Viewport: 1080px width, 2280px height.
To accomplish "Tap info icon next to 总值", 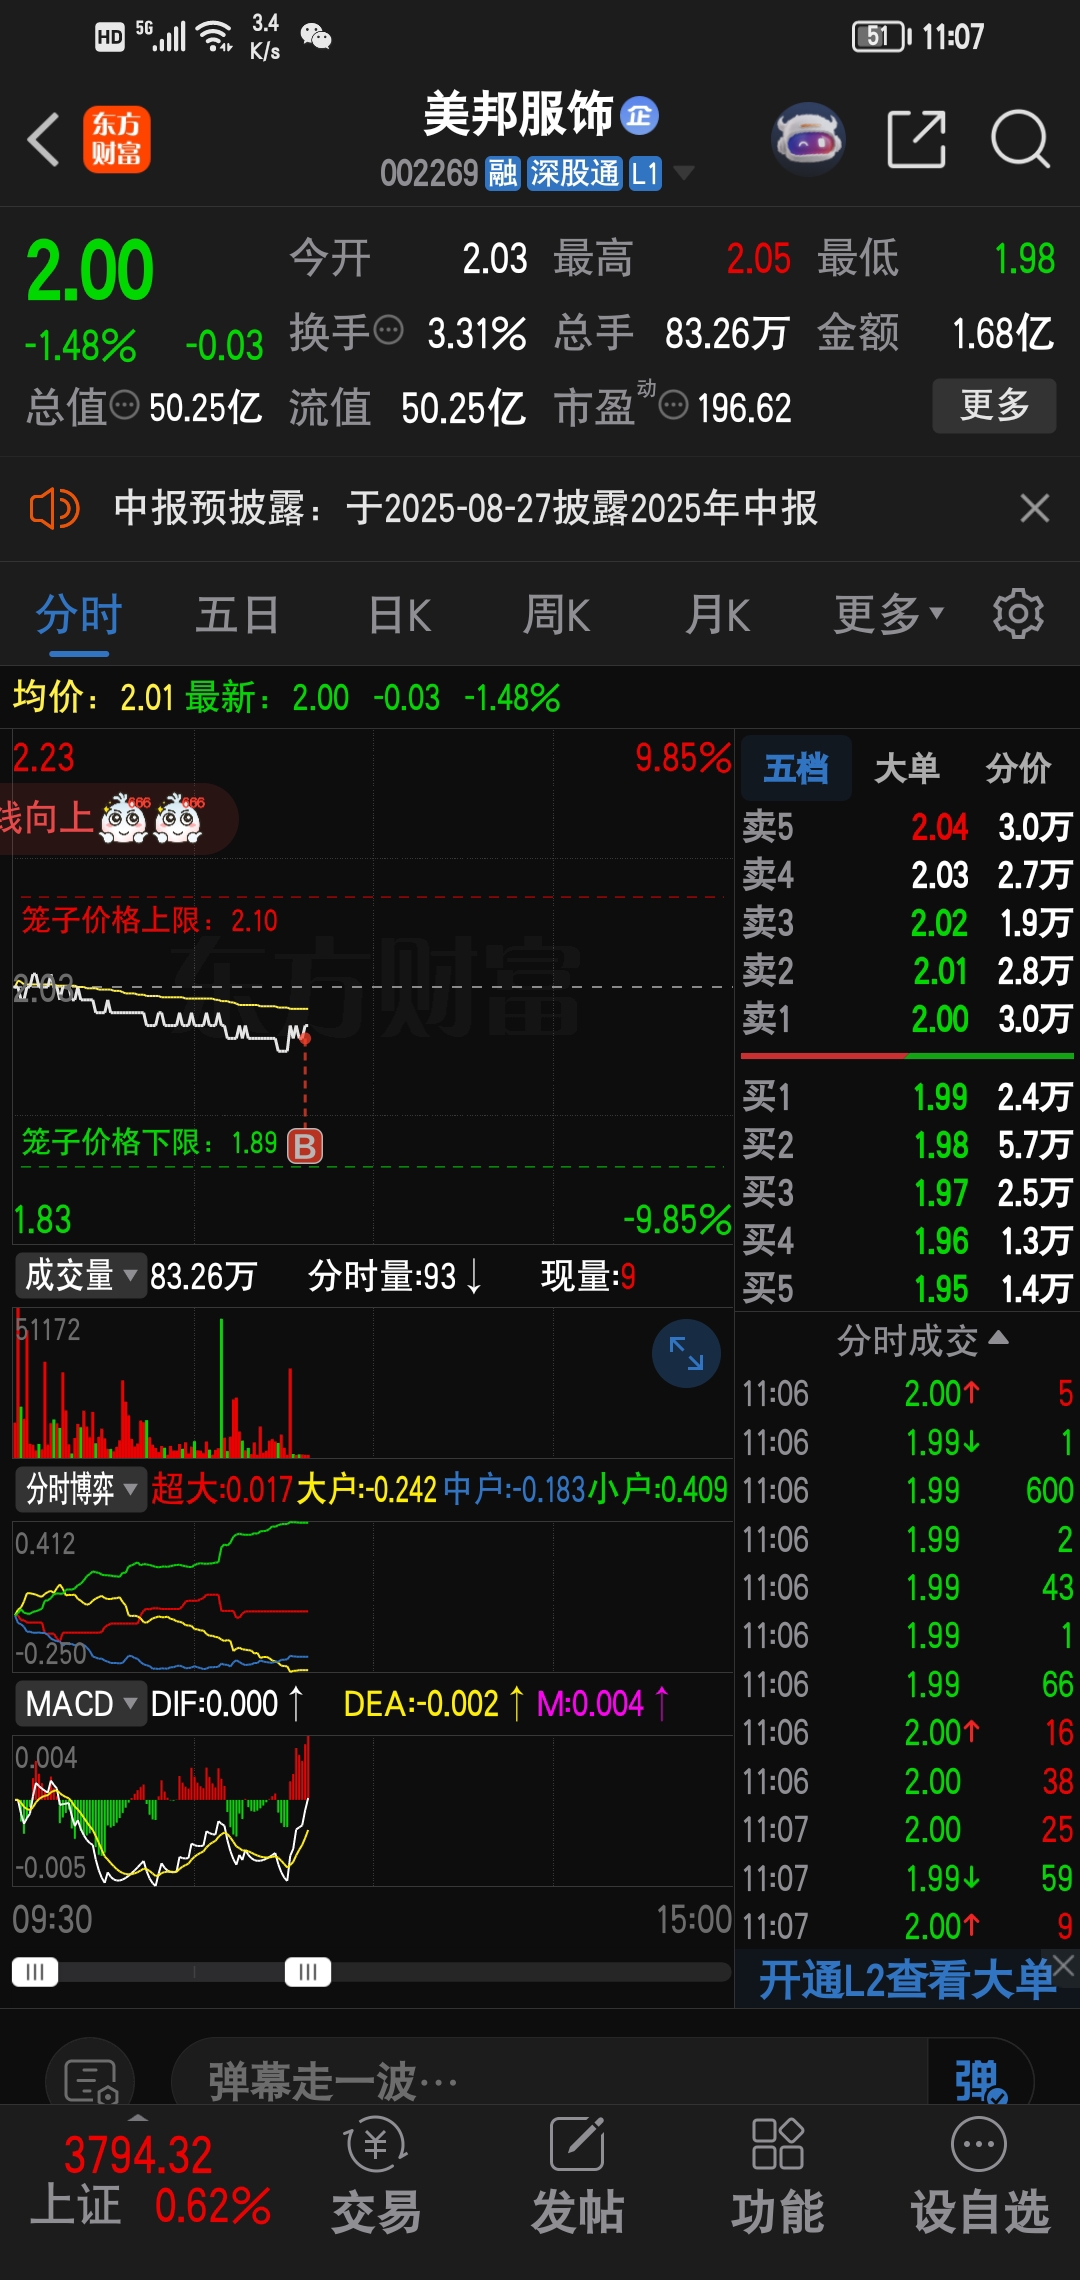I will click(x=124, y=405).
